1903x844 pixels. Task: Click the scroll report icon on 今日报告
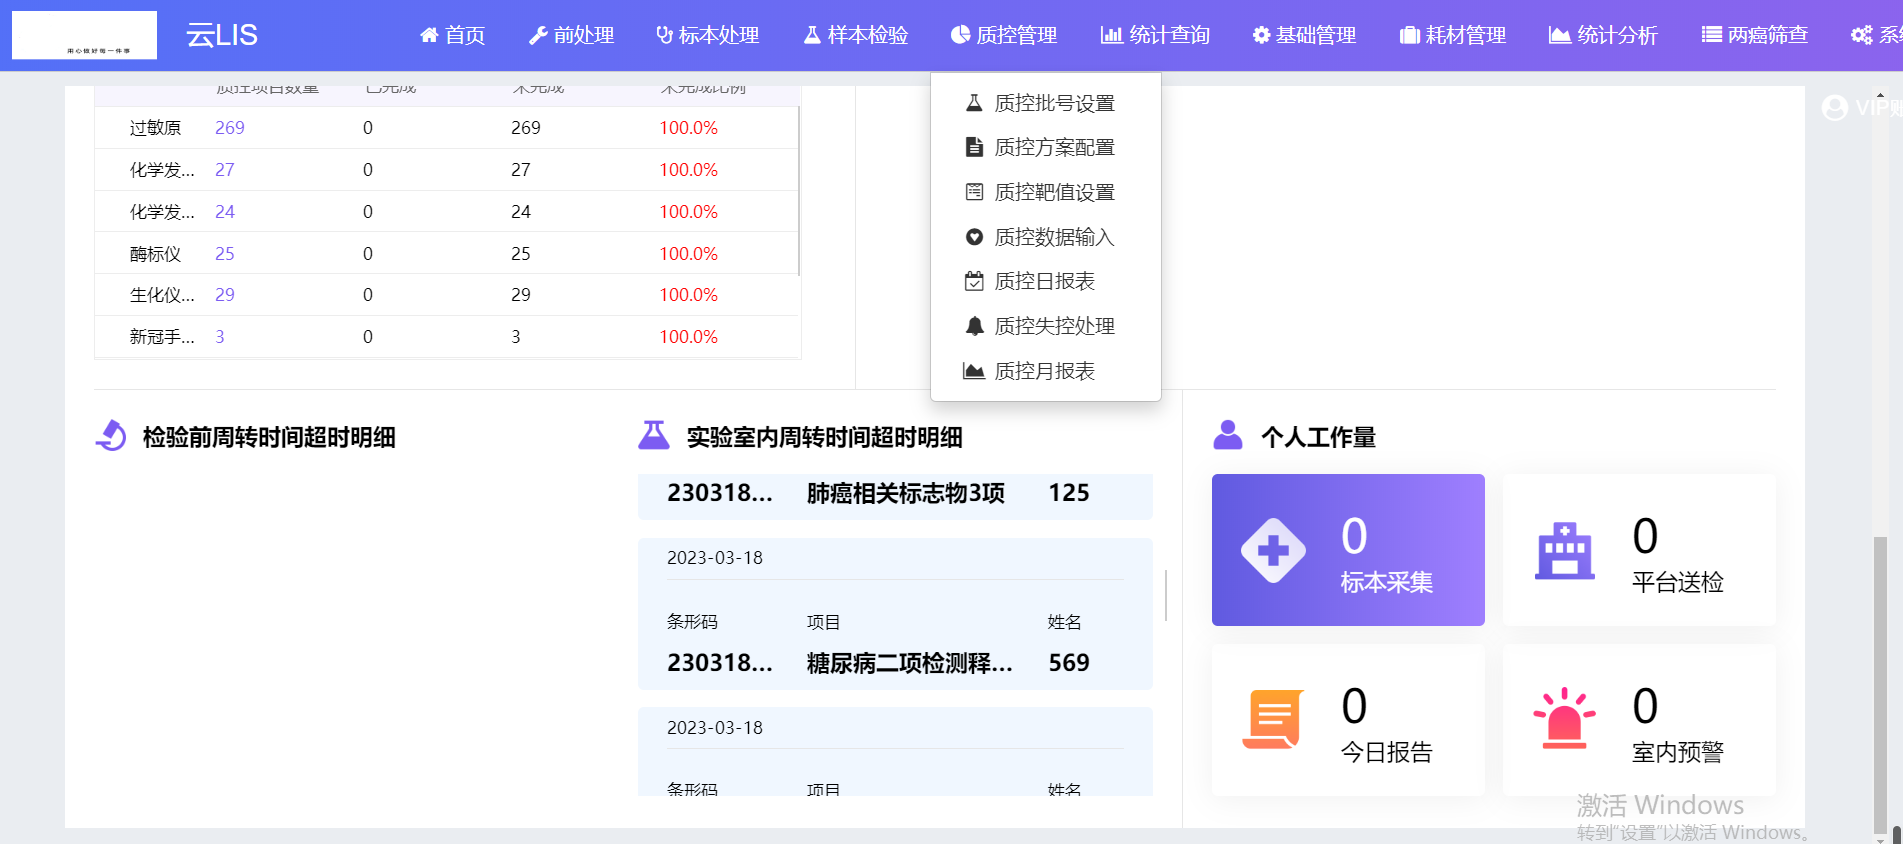point(1273,719)
